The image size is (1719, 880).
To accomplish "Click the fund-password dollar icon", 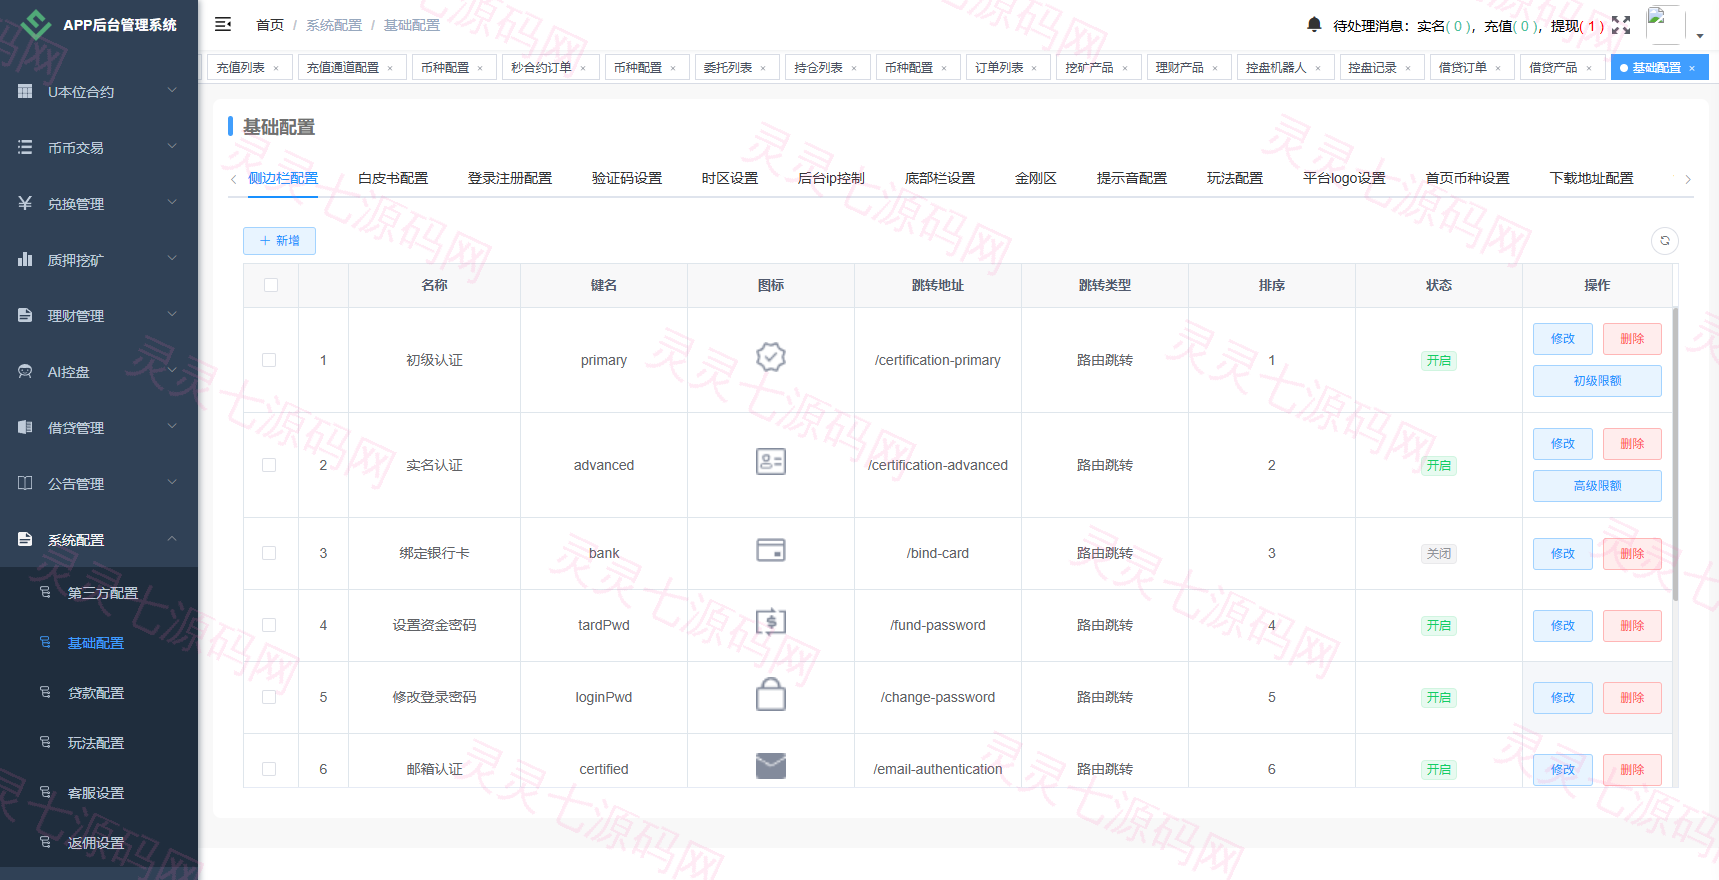I will [x=771, y=622].
